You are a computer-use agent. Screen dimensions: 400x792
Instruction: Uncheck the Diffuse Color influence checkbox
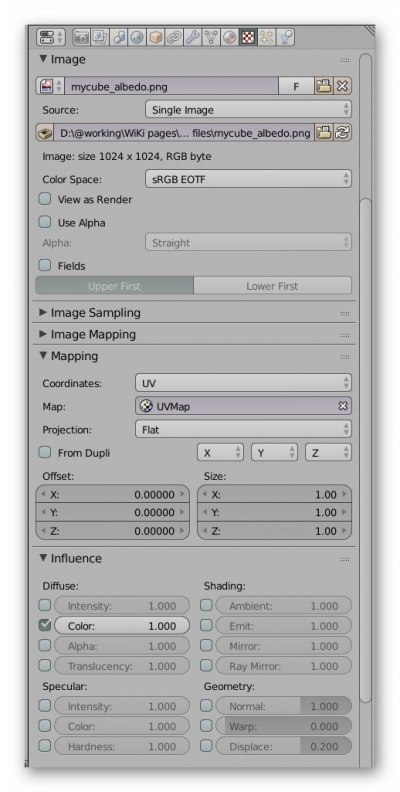tap(45, 625)
